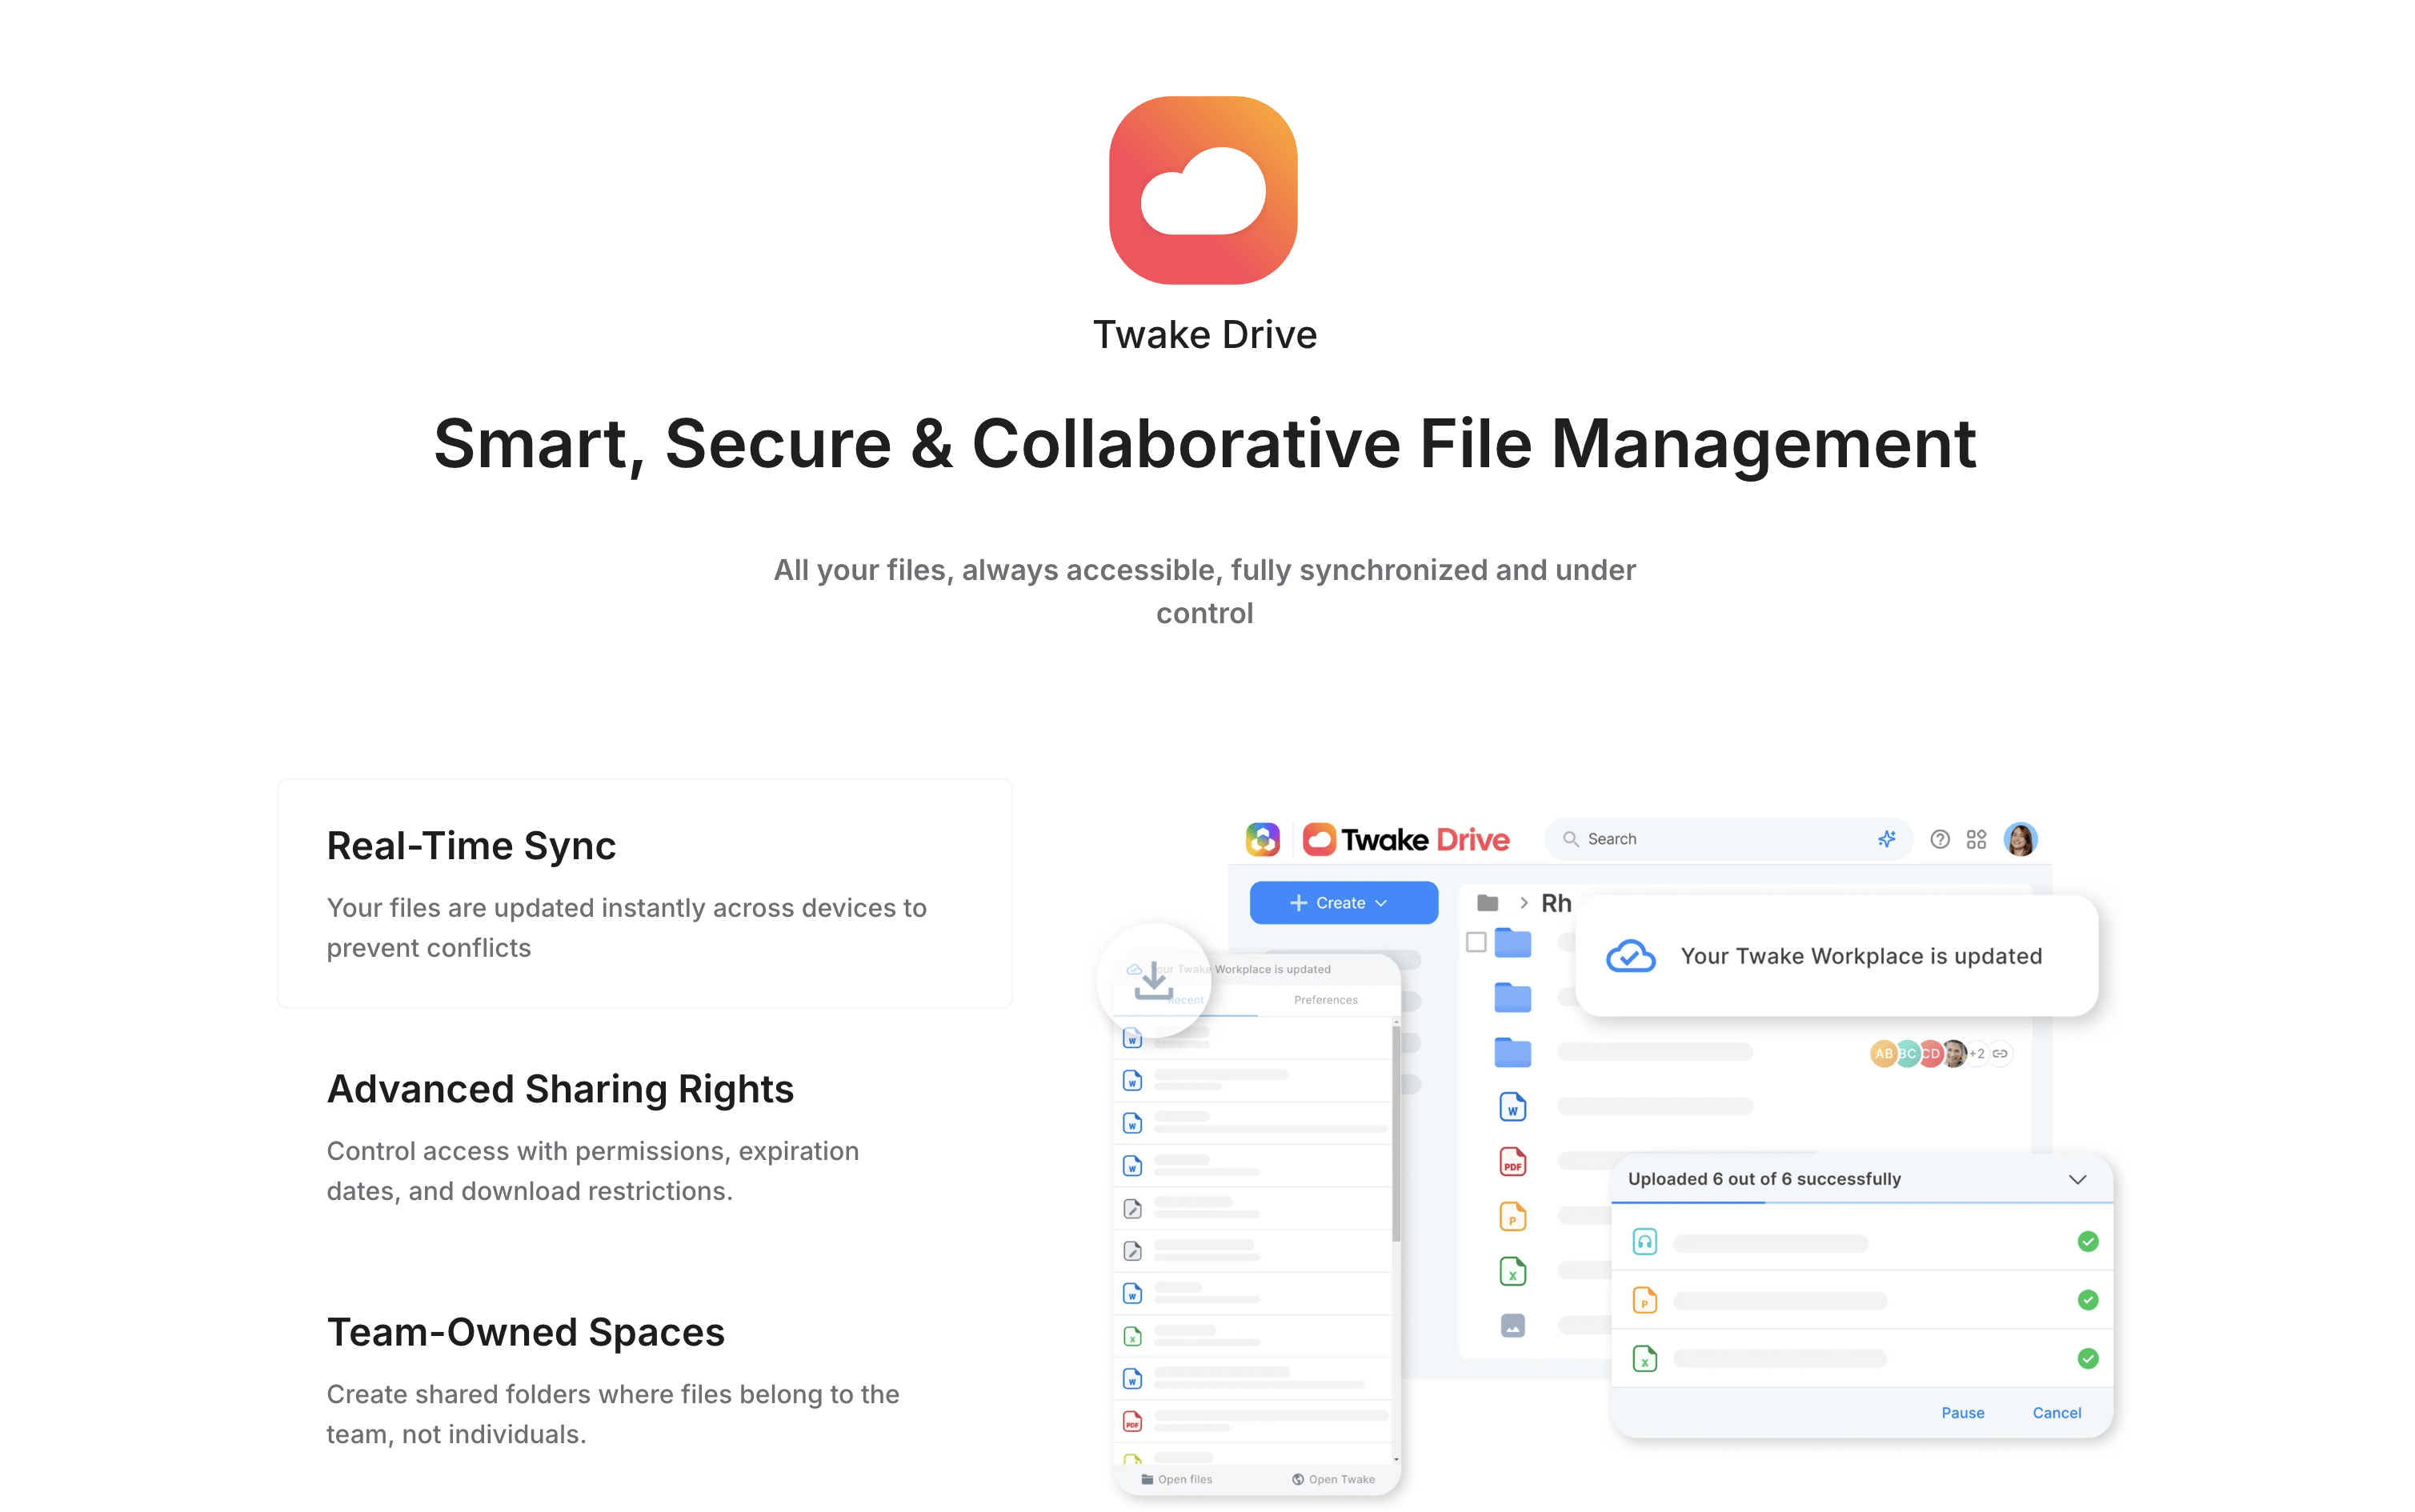Click the AB avatar on the shared folder row
Image resolution: width=2415 pixels, height=1512 pixels.
click(x=1883, y=1053)
